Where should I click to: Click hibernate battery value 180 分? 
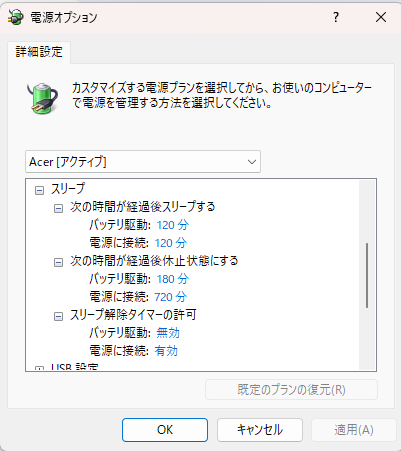pos(172,279)
